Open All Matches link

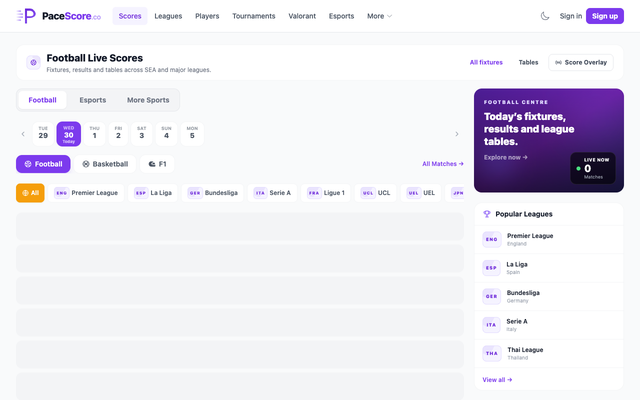[x=443, y=164]
